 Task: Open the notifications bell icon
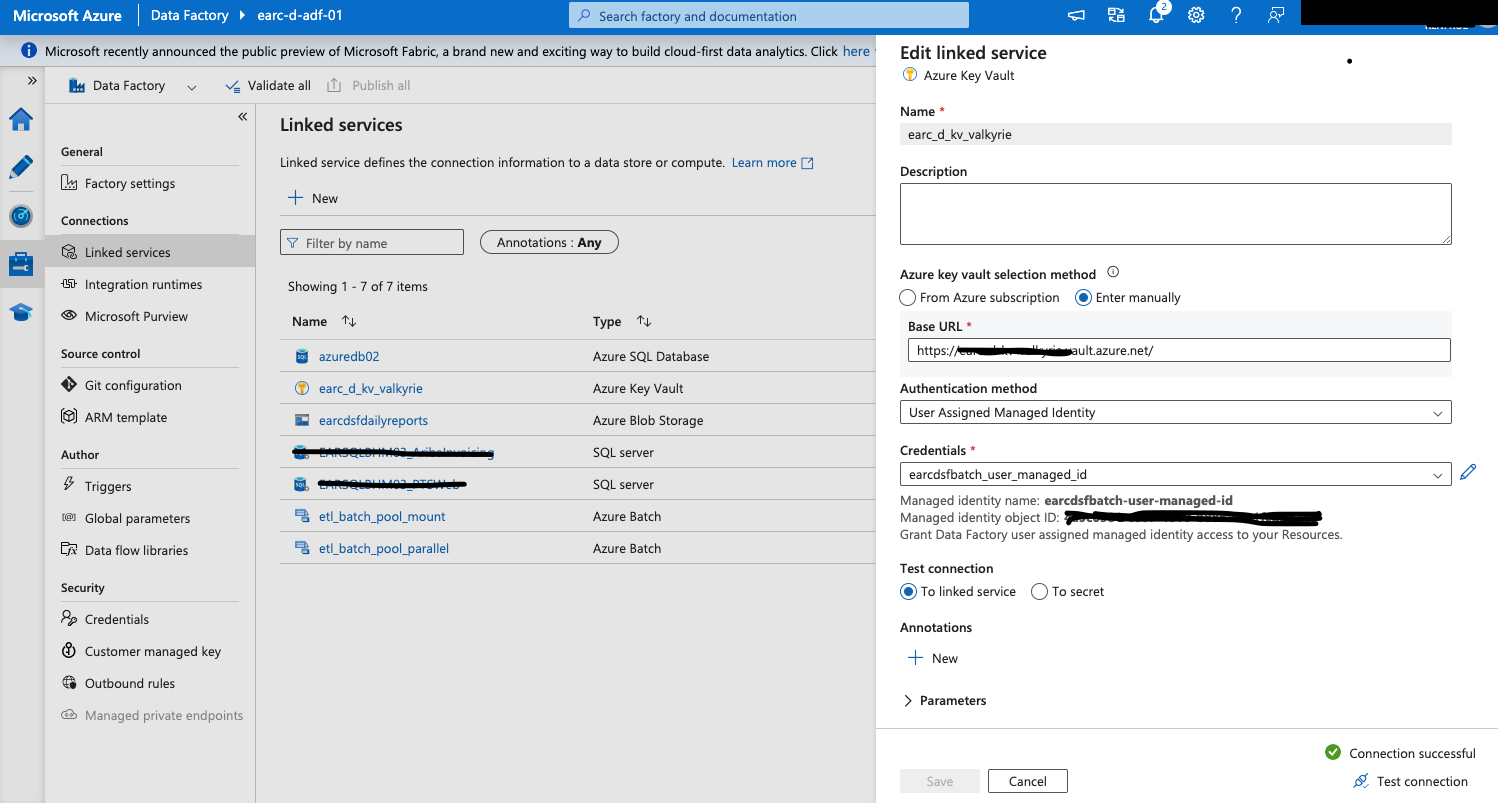pos(1157,15)
